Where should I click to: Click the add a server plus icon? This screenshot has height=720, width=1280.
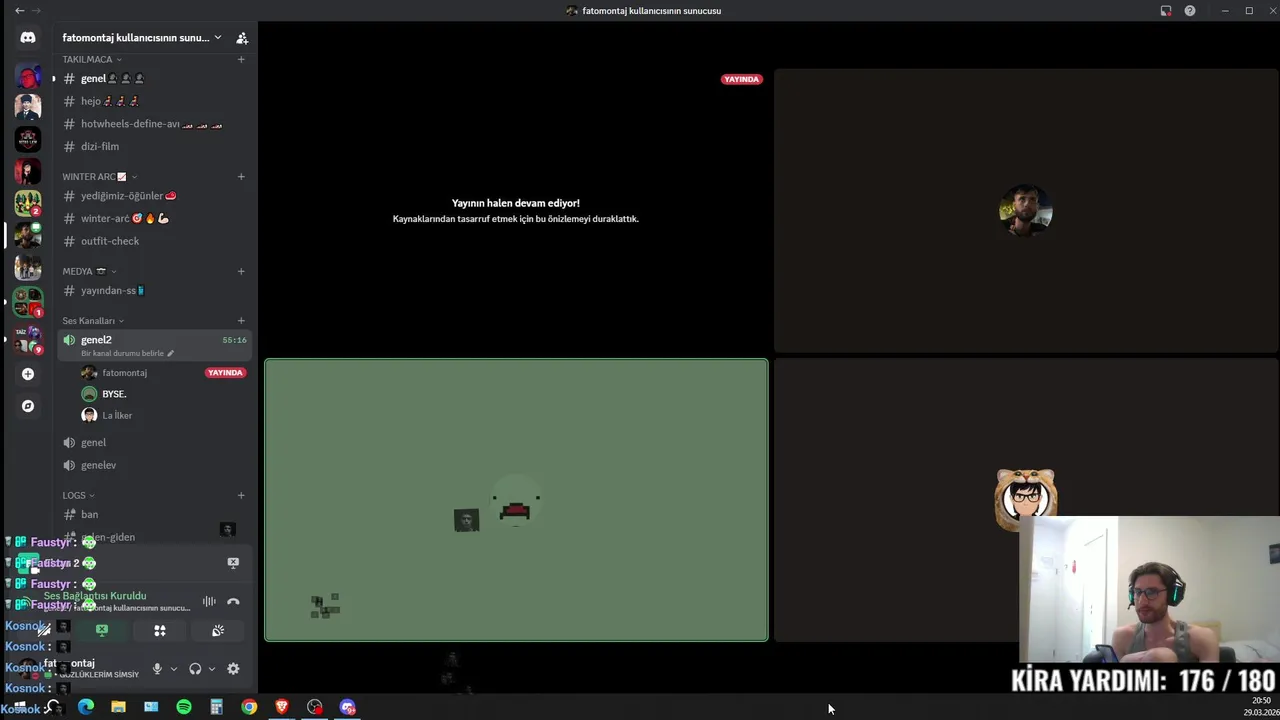coord(28,374)
